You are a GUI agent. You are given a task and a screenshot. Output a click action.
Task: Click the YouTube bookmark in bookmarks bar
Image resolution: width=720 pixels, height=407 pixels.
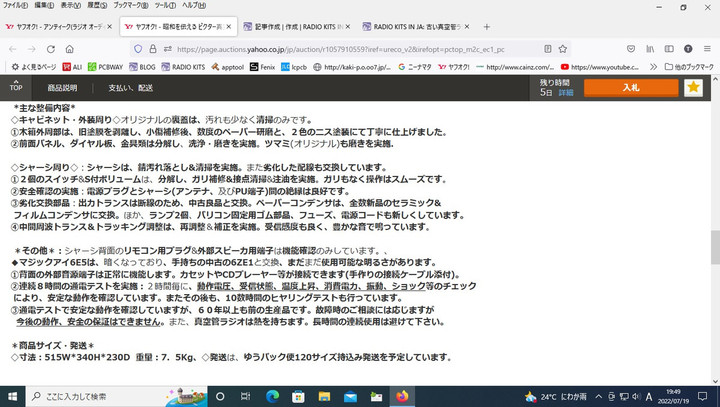pyautogui.click(x=600, y=67)
